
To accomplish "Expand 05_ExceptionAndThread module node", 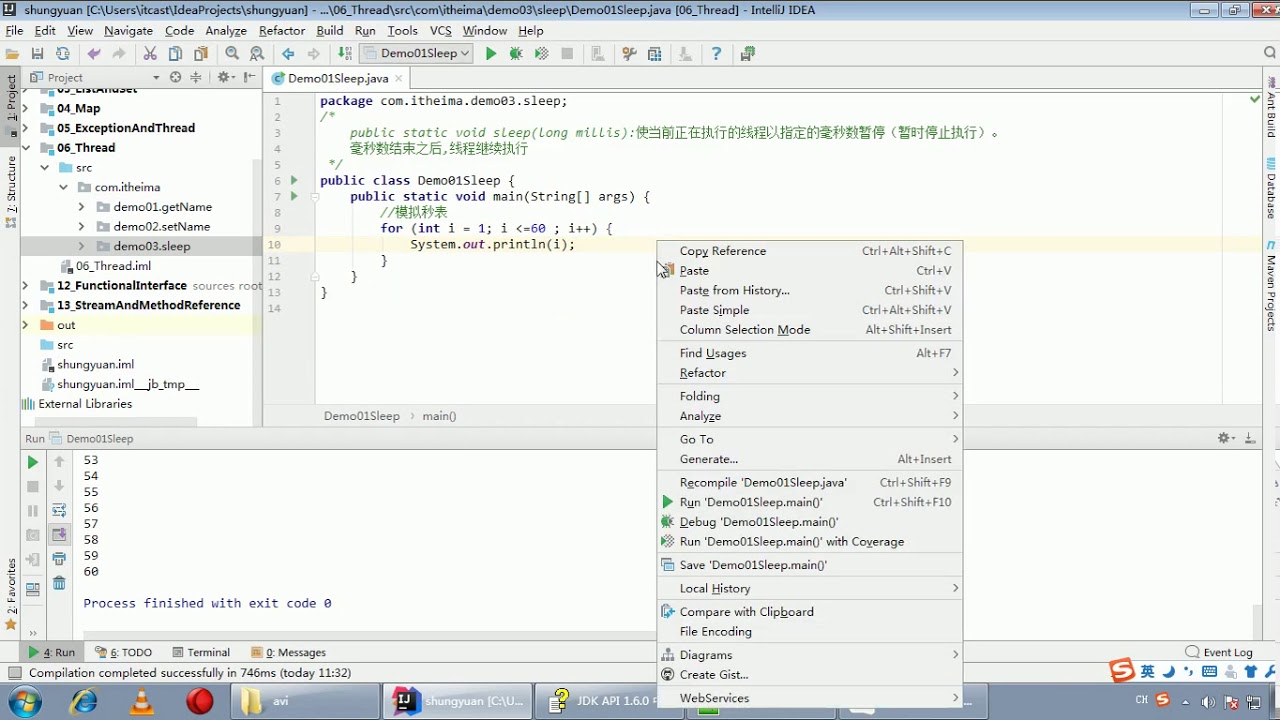I will (x=25, y=128).
